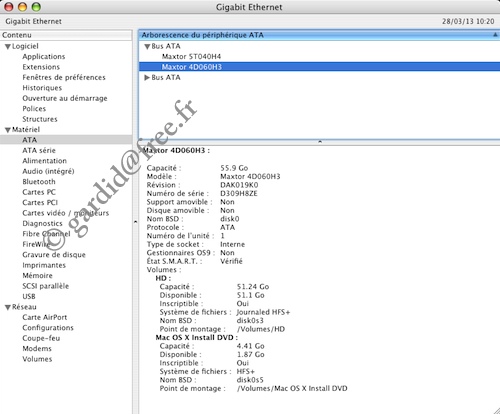The image size is (500, 414).
Task: Click the date 28/03/13 10:20
Action: click(x=468, y=21)
